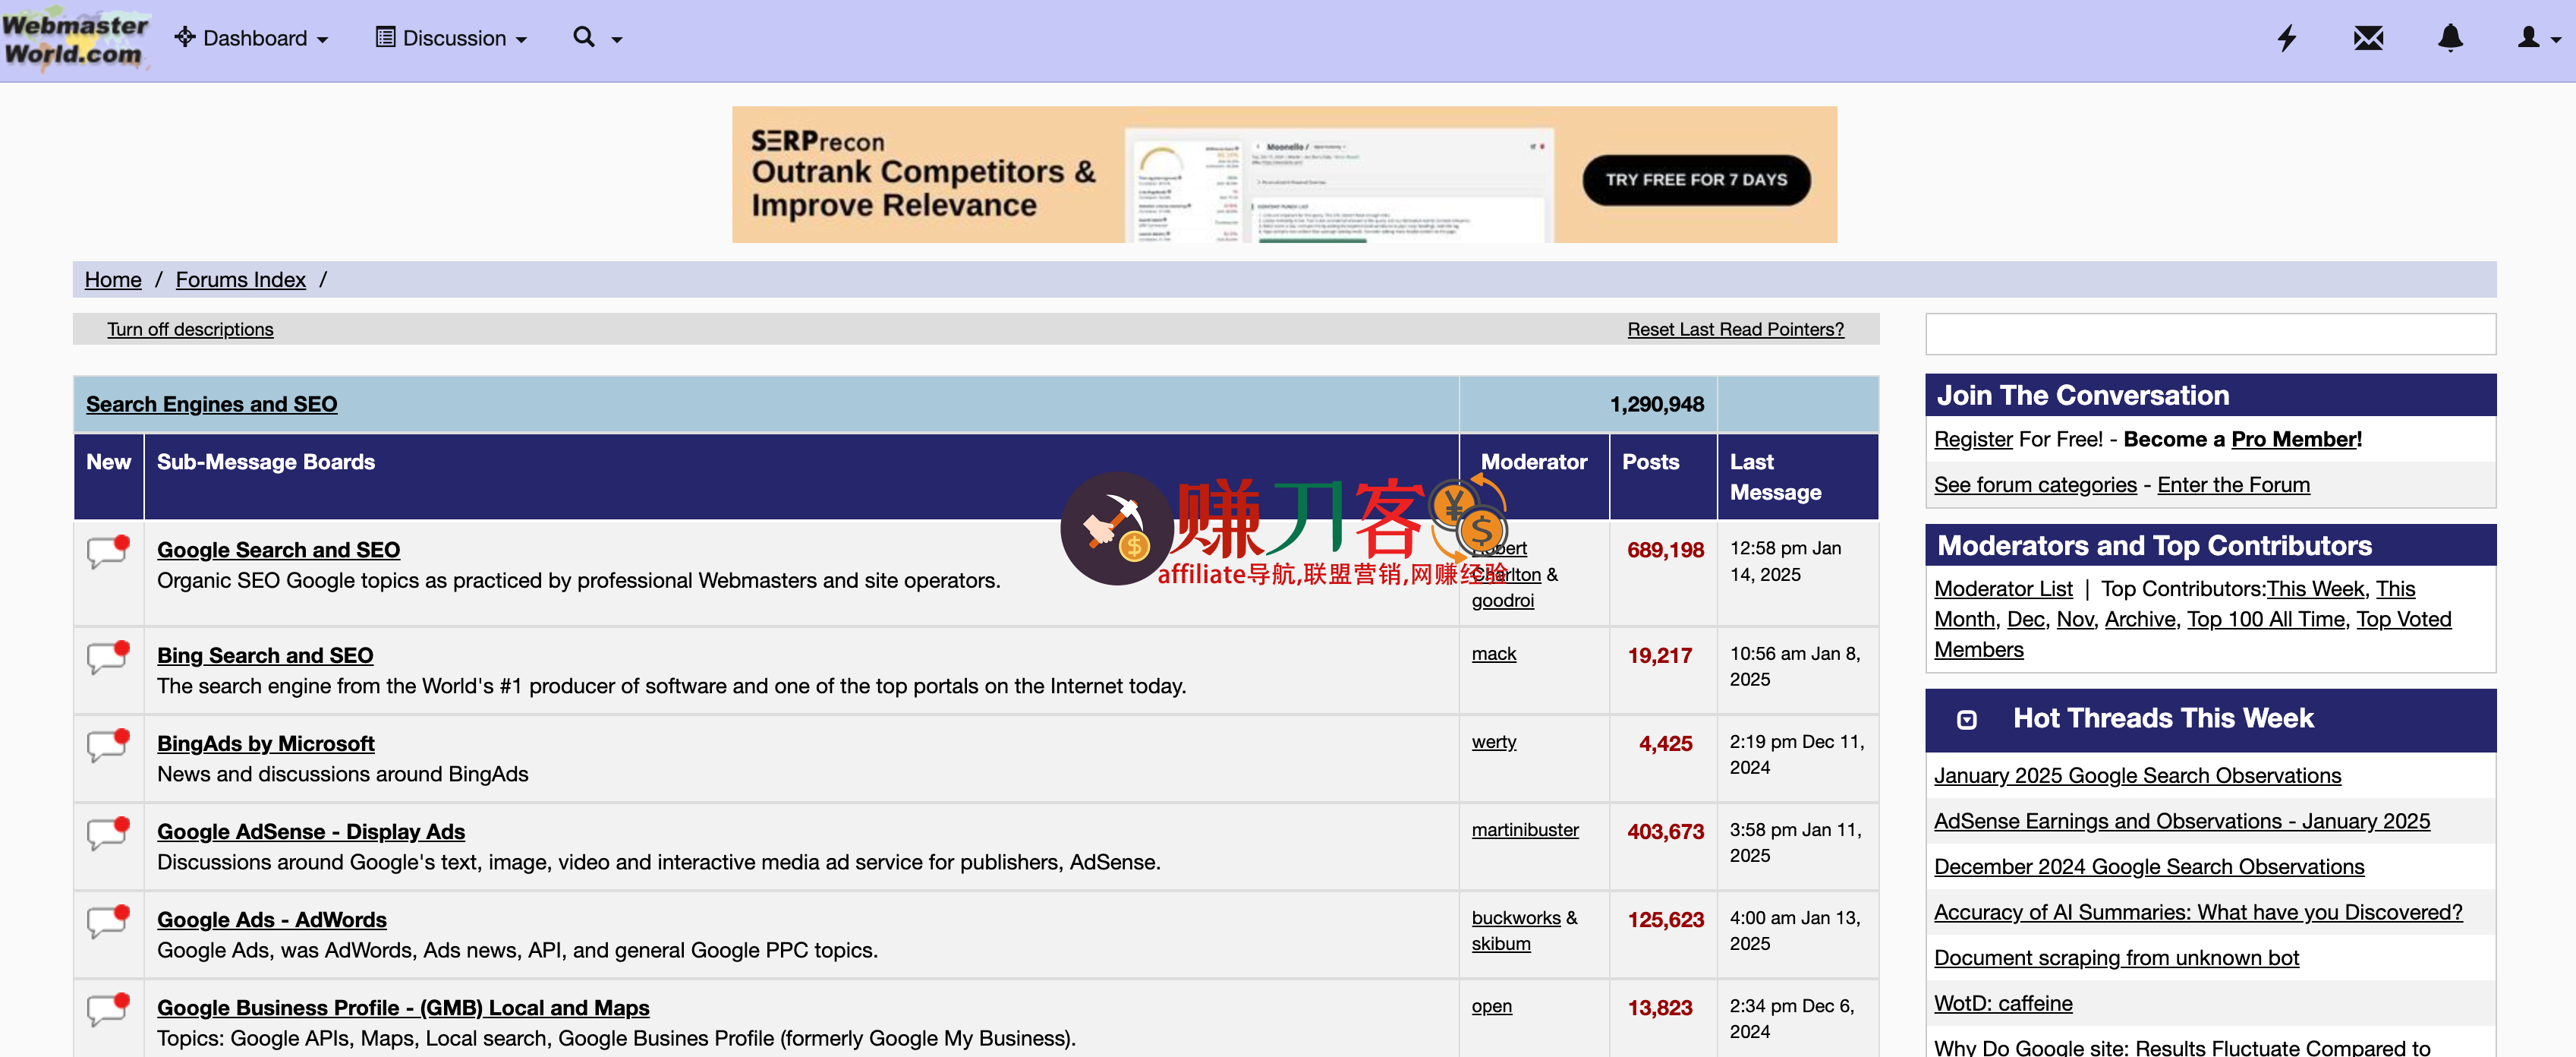Expand the Dashboard dropdown menu
Image resolution: width=2576 pixels, height=1057 pixels.
[x=252, y=38]
